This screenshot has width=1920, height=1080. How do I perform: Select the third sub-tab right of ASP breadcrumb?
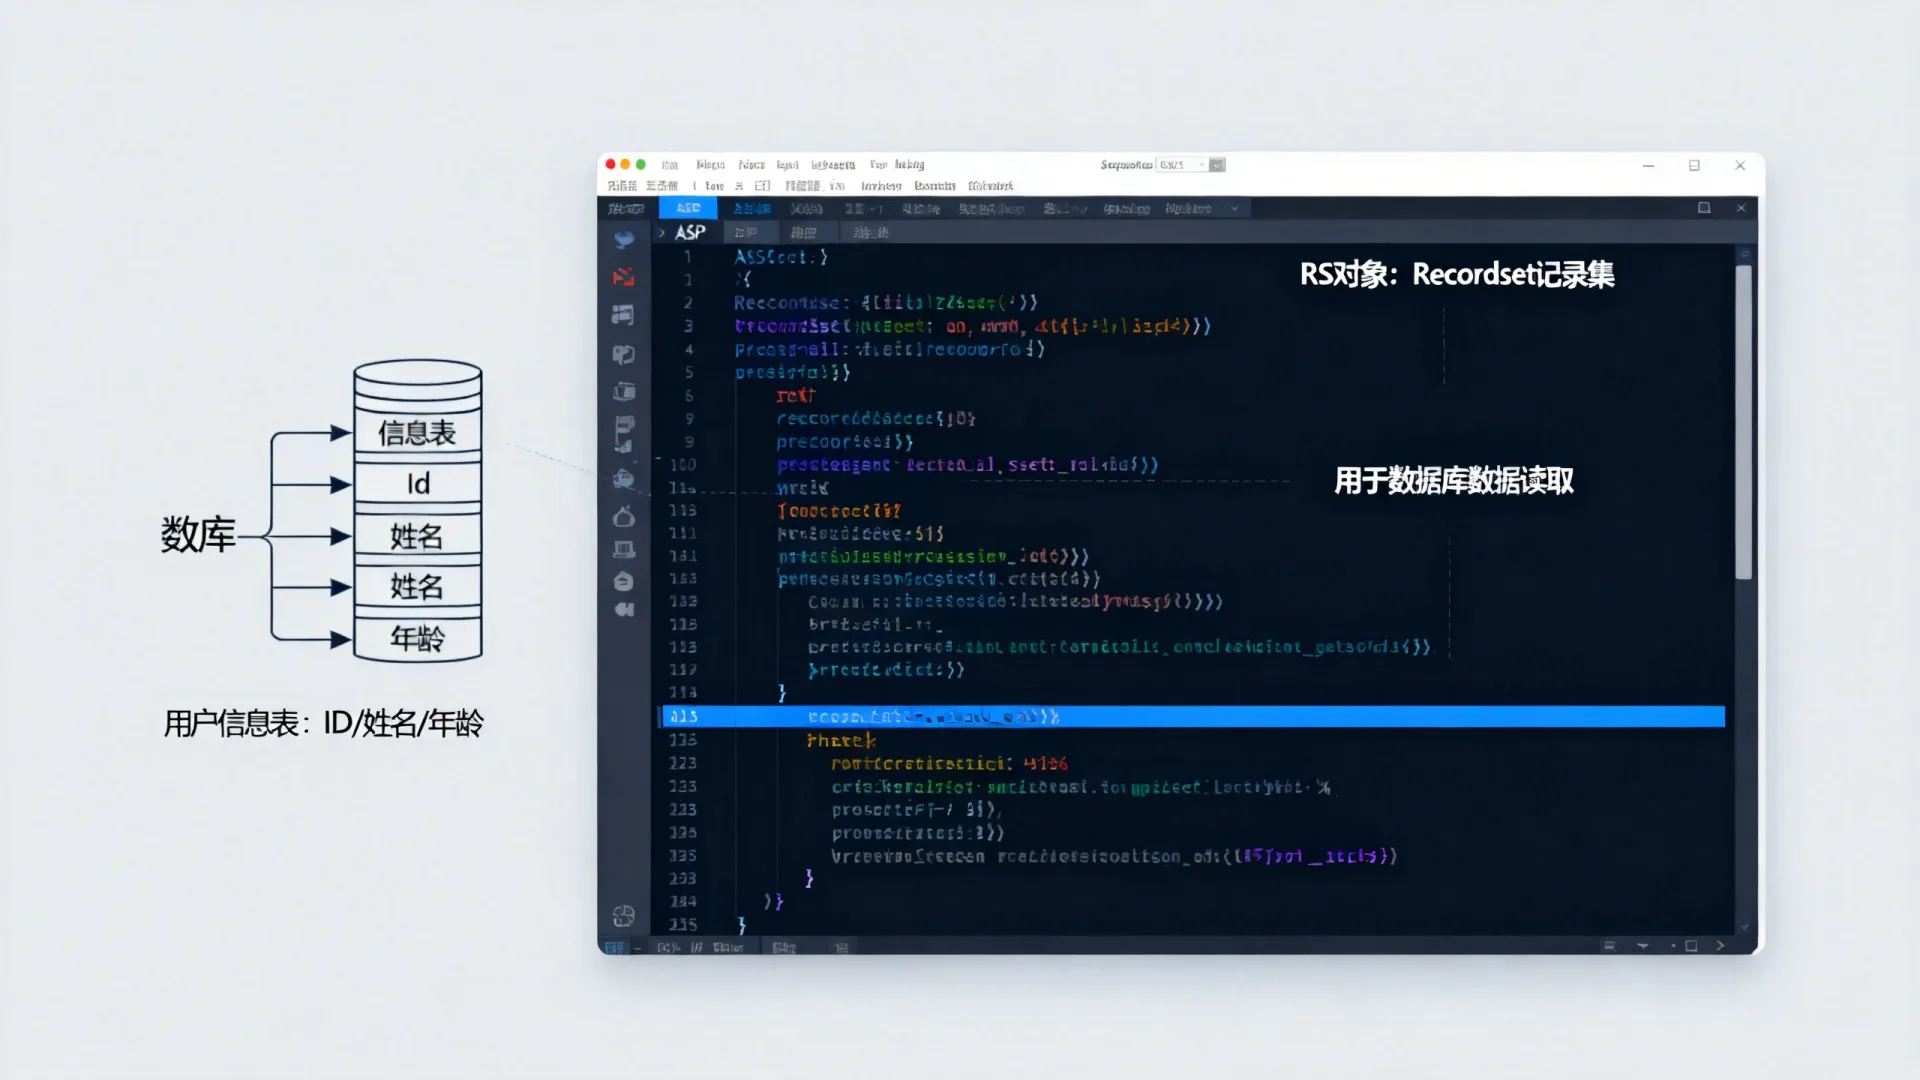point(871,233)
